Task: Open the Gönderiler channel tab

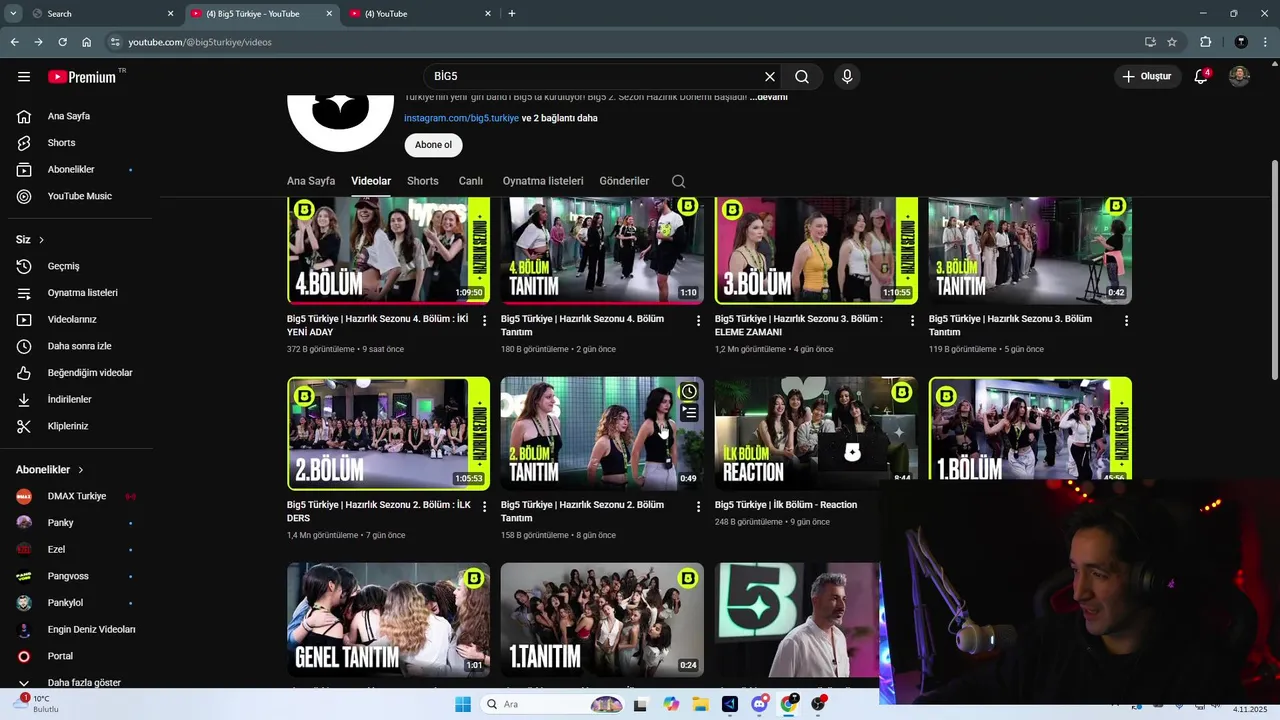Action: tap(624, 181)
